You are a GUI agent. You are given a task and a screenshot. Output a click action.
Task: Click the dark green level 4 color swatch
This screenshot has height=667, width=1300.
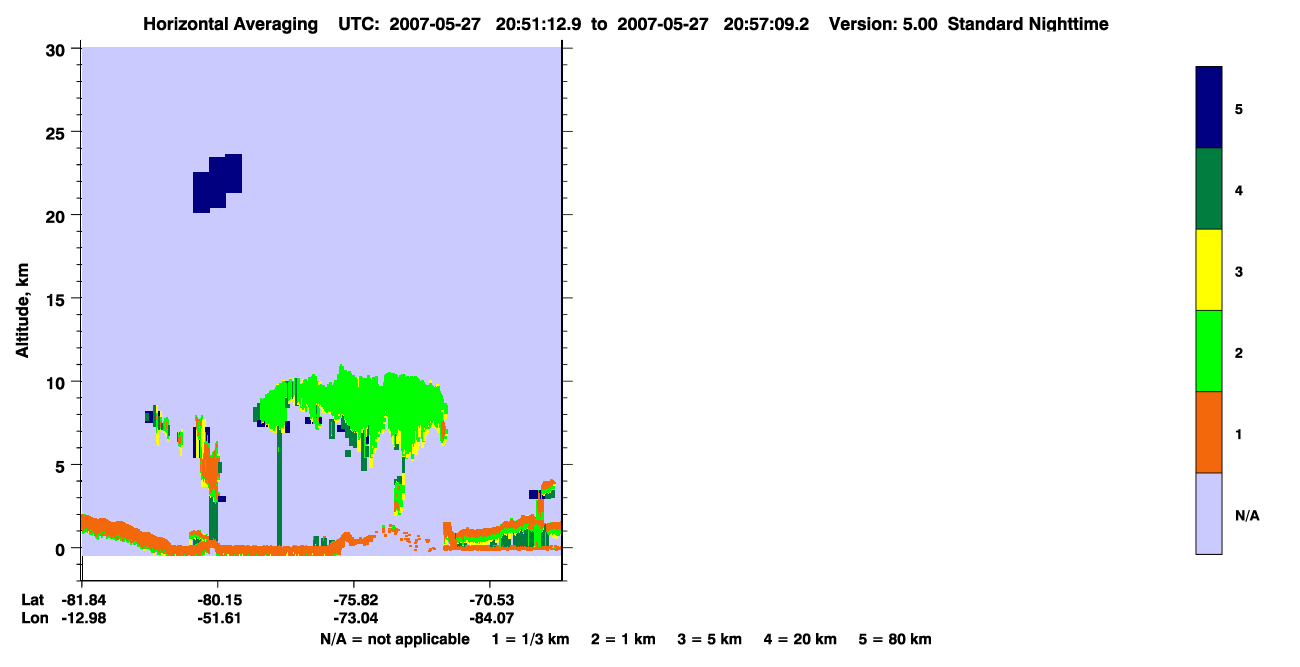click(1209, 189)
